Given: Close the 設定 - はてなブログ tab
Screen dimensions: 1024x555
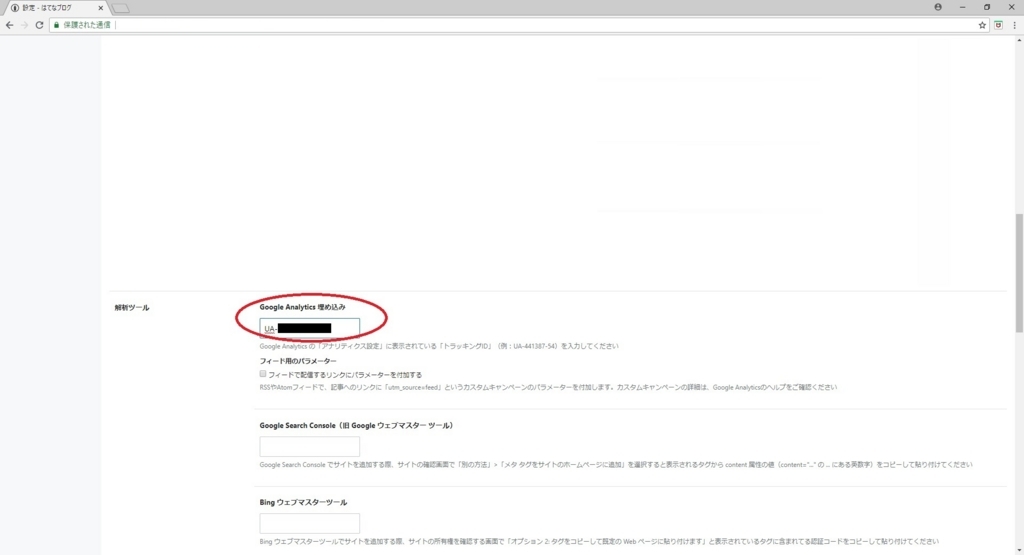Looking at the screenshot, I should click(x=101, y=8).
